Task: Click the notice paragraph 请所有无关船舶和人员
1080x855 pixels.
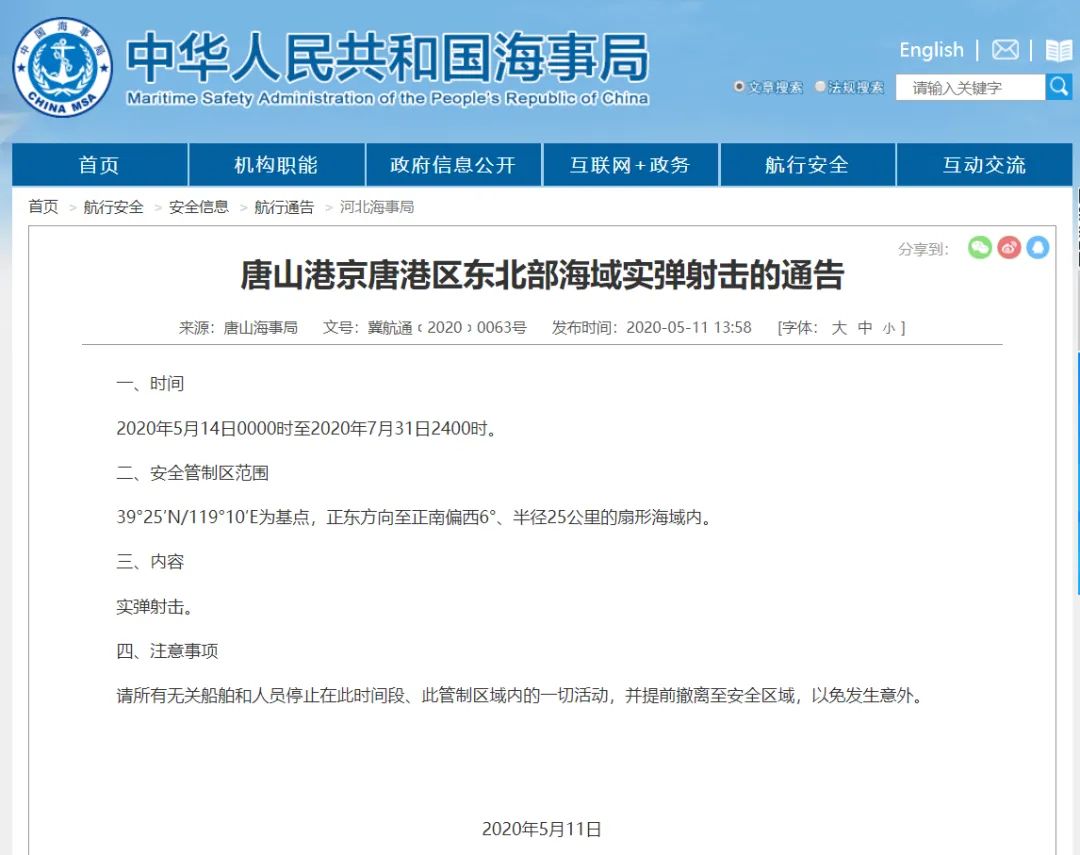Action: coord(520,696)
